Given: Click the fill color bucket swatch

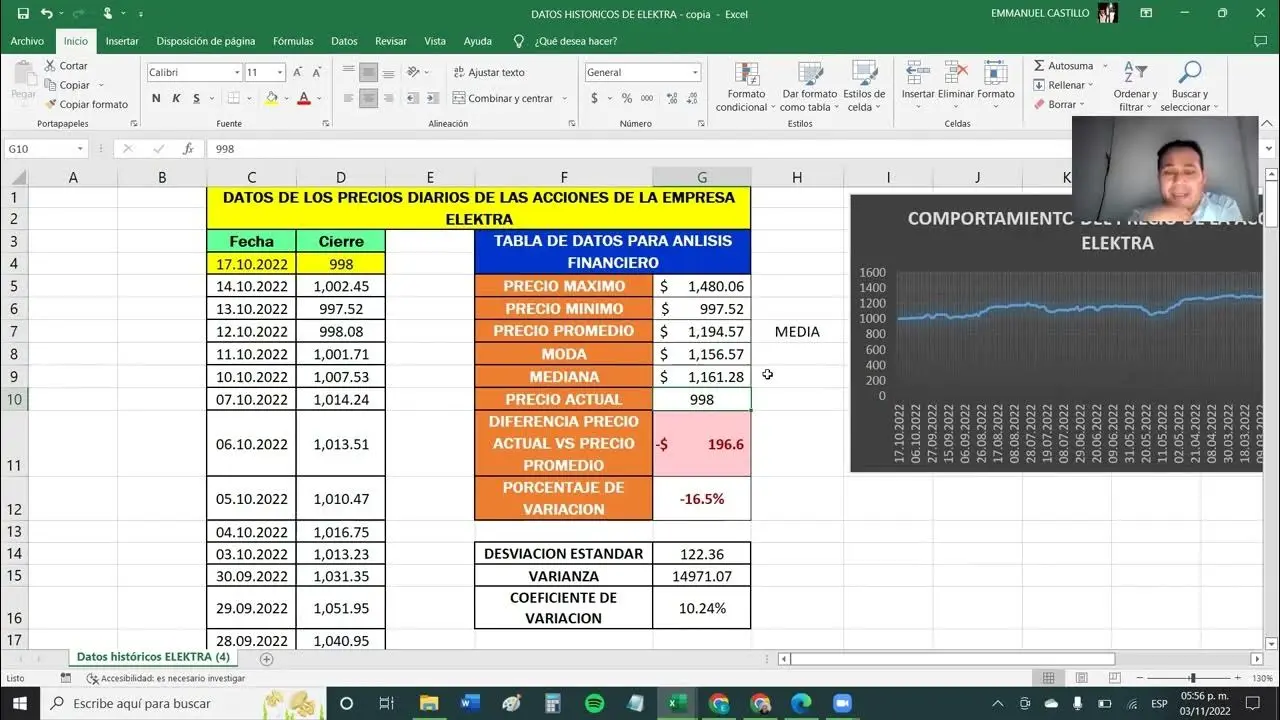Looking at the screenshot, I should [271, 98].
